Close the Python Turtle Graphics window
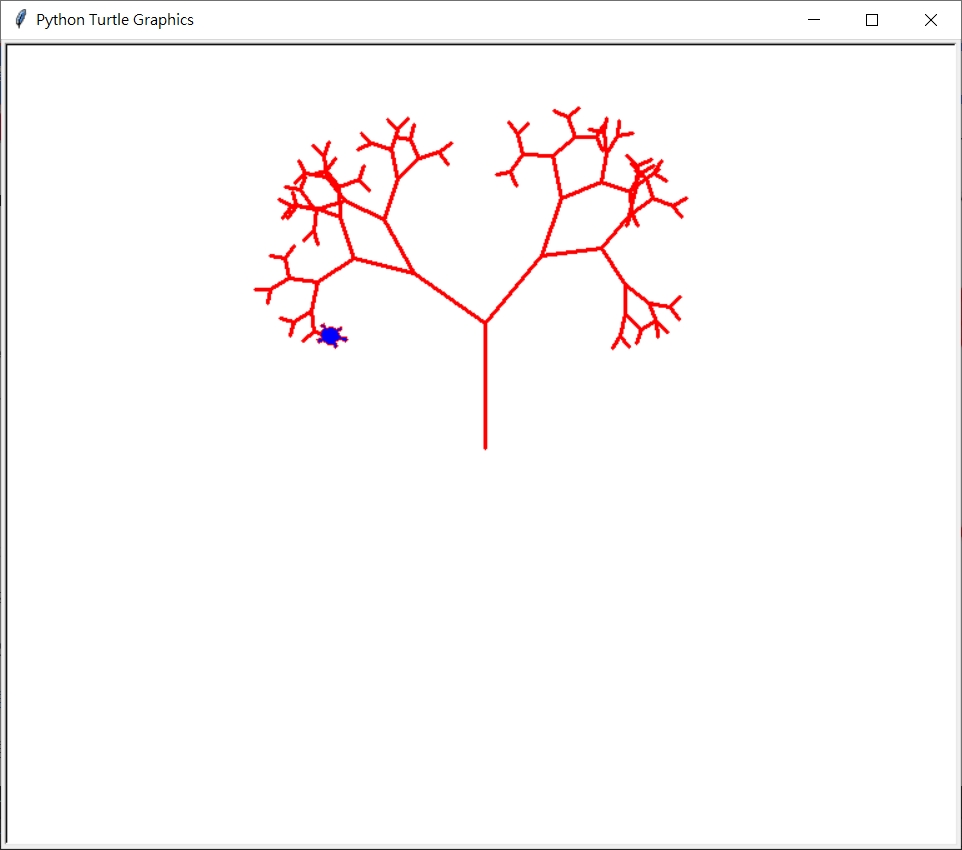Viewport: 962px width, 850px height. 930,19
